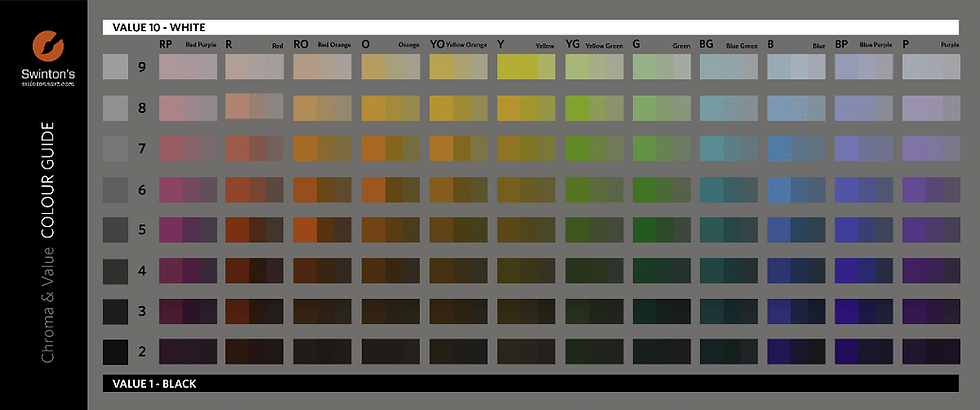Viewport: 980px width, 410px height.
Task: Choose the Yellow swatch strip at value 4
Action: (x=526, y=271)
